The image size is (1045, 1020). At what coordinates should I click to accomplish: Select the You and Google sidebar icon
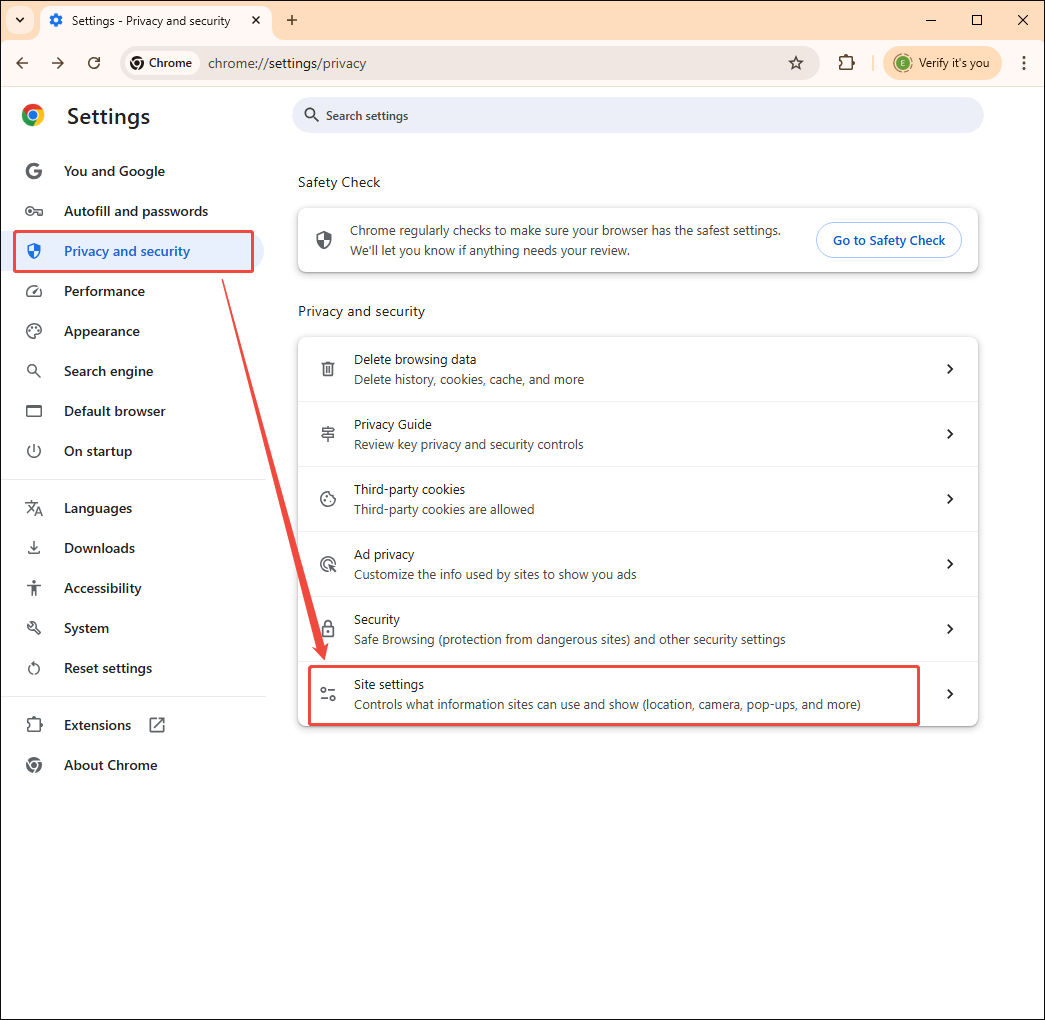pos(33,171)
